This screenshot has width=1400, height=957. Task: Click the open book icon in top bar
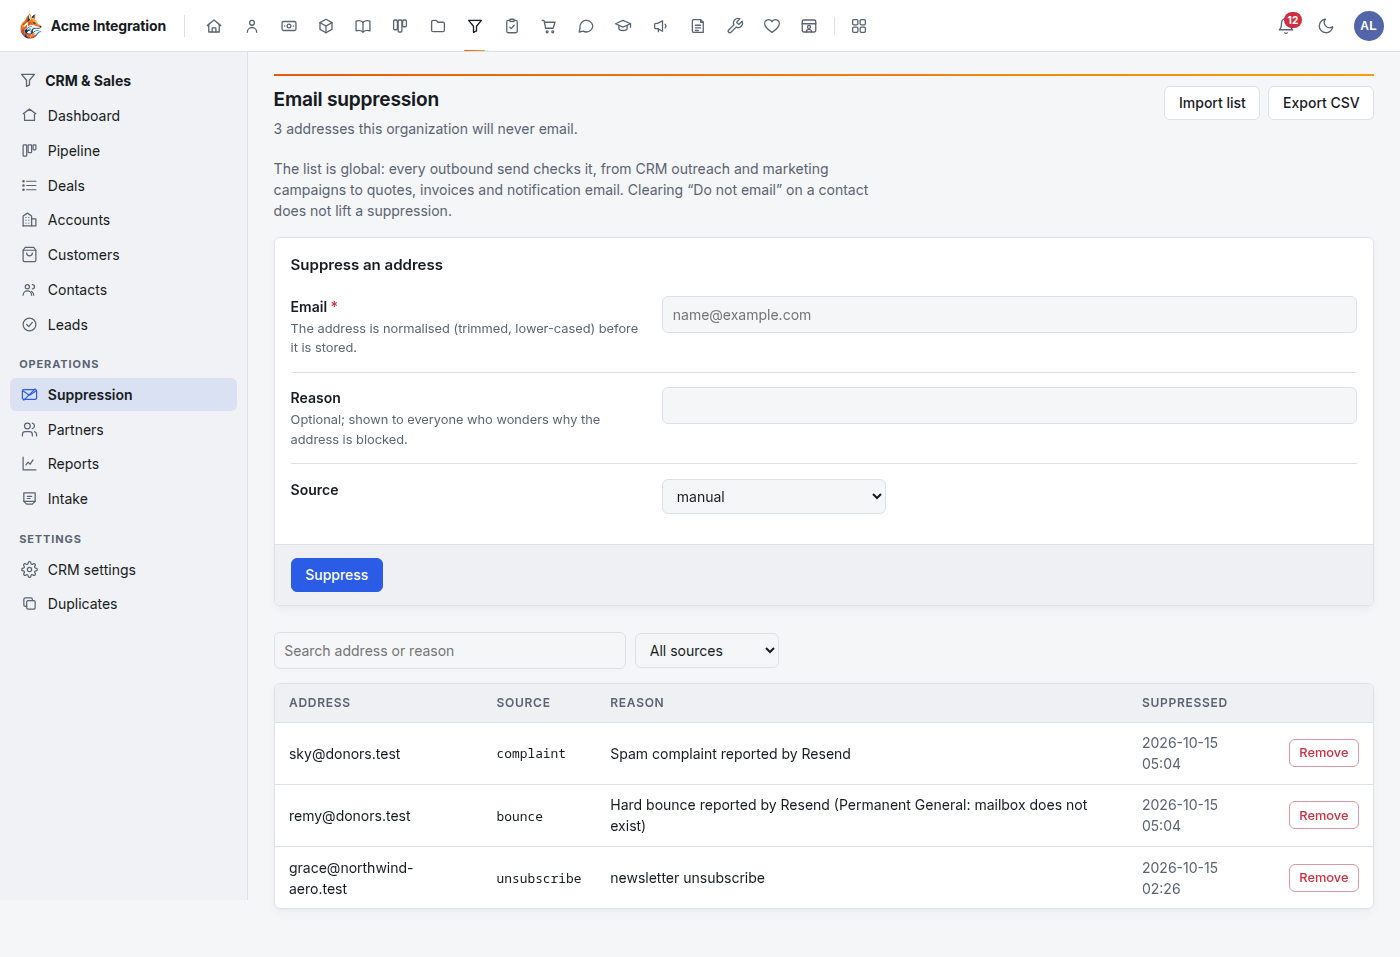(x=363, y=26)
